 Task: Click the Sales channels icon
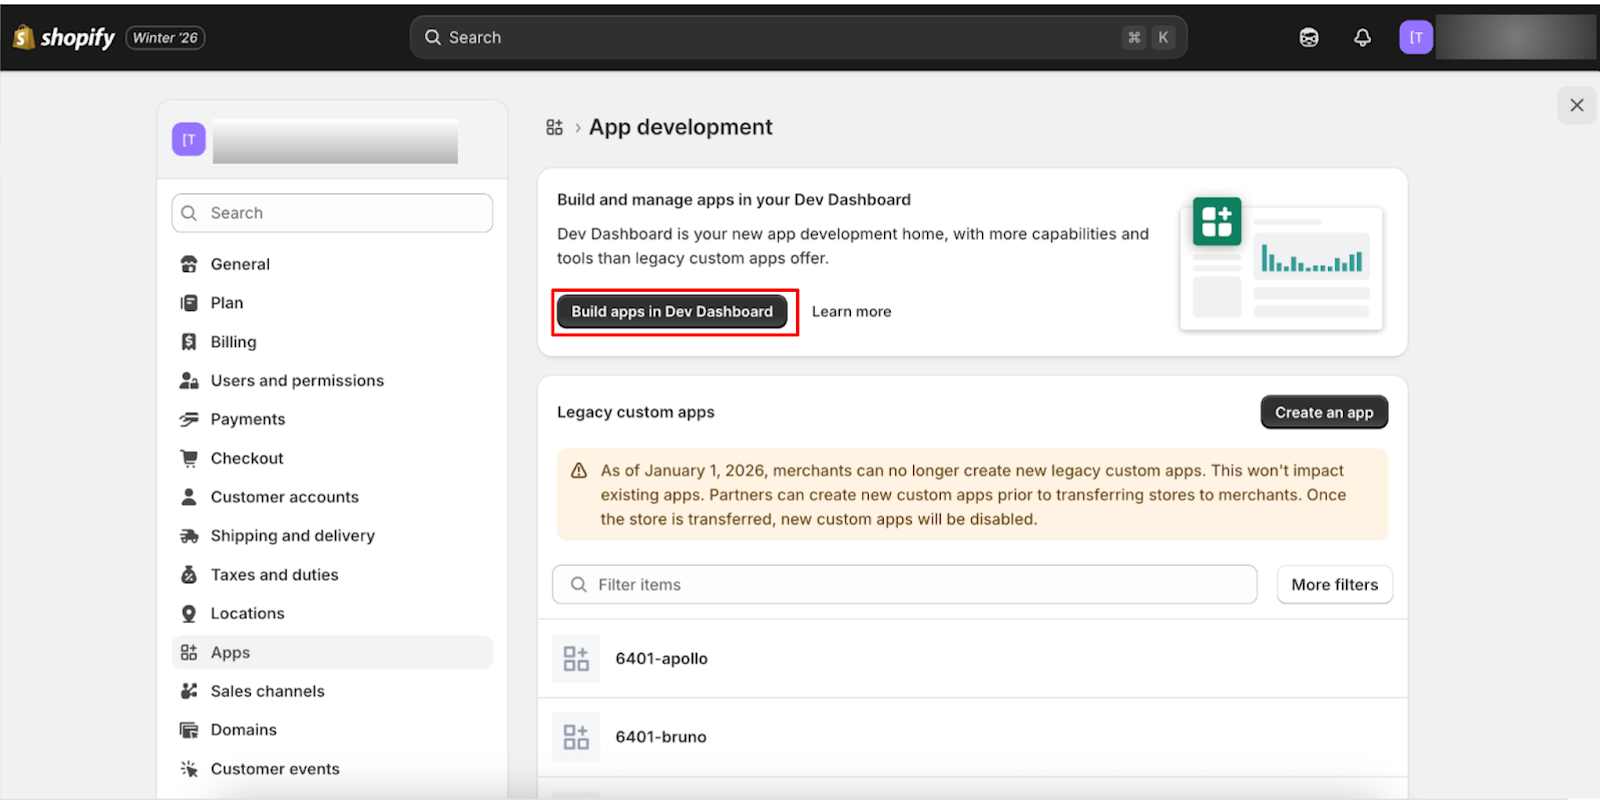click(189, 691)
